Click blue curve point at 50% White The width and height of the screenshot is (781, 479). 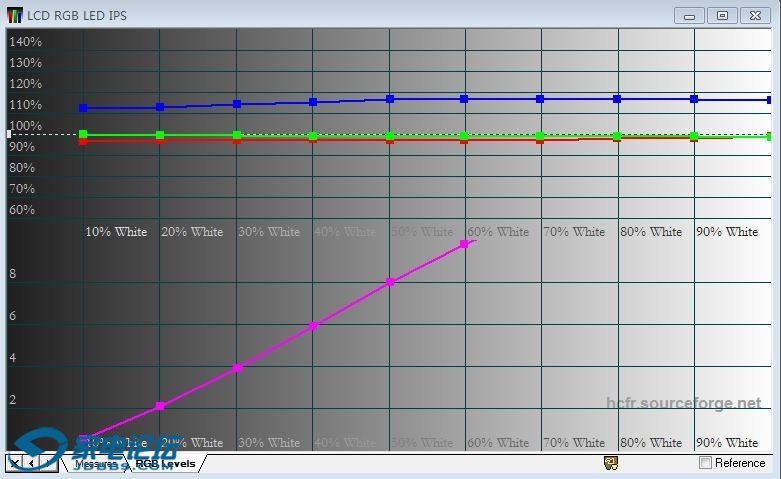390,99
